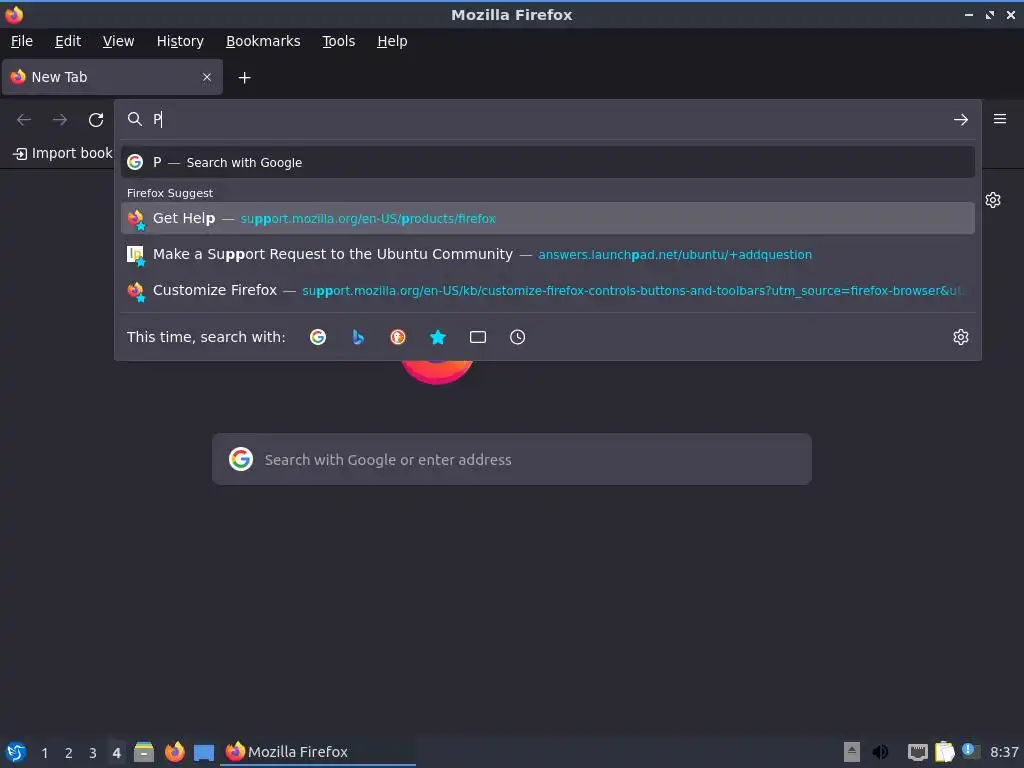Click the eject removable media tray icon
This screenshot has height=768, width=1024.
pos(852,752)
